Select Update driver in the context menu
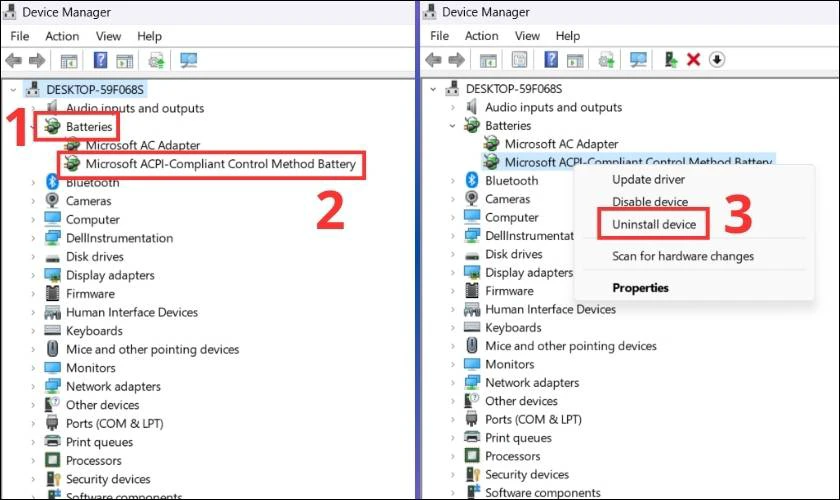The image size is (840, 500). [648, 180]
